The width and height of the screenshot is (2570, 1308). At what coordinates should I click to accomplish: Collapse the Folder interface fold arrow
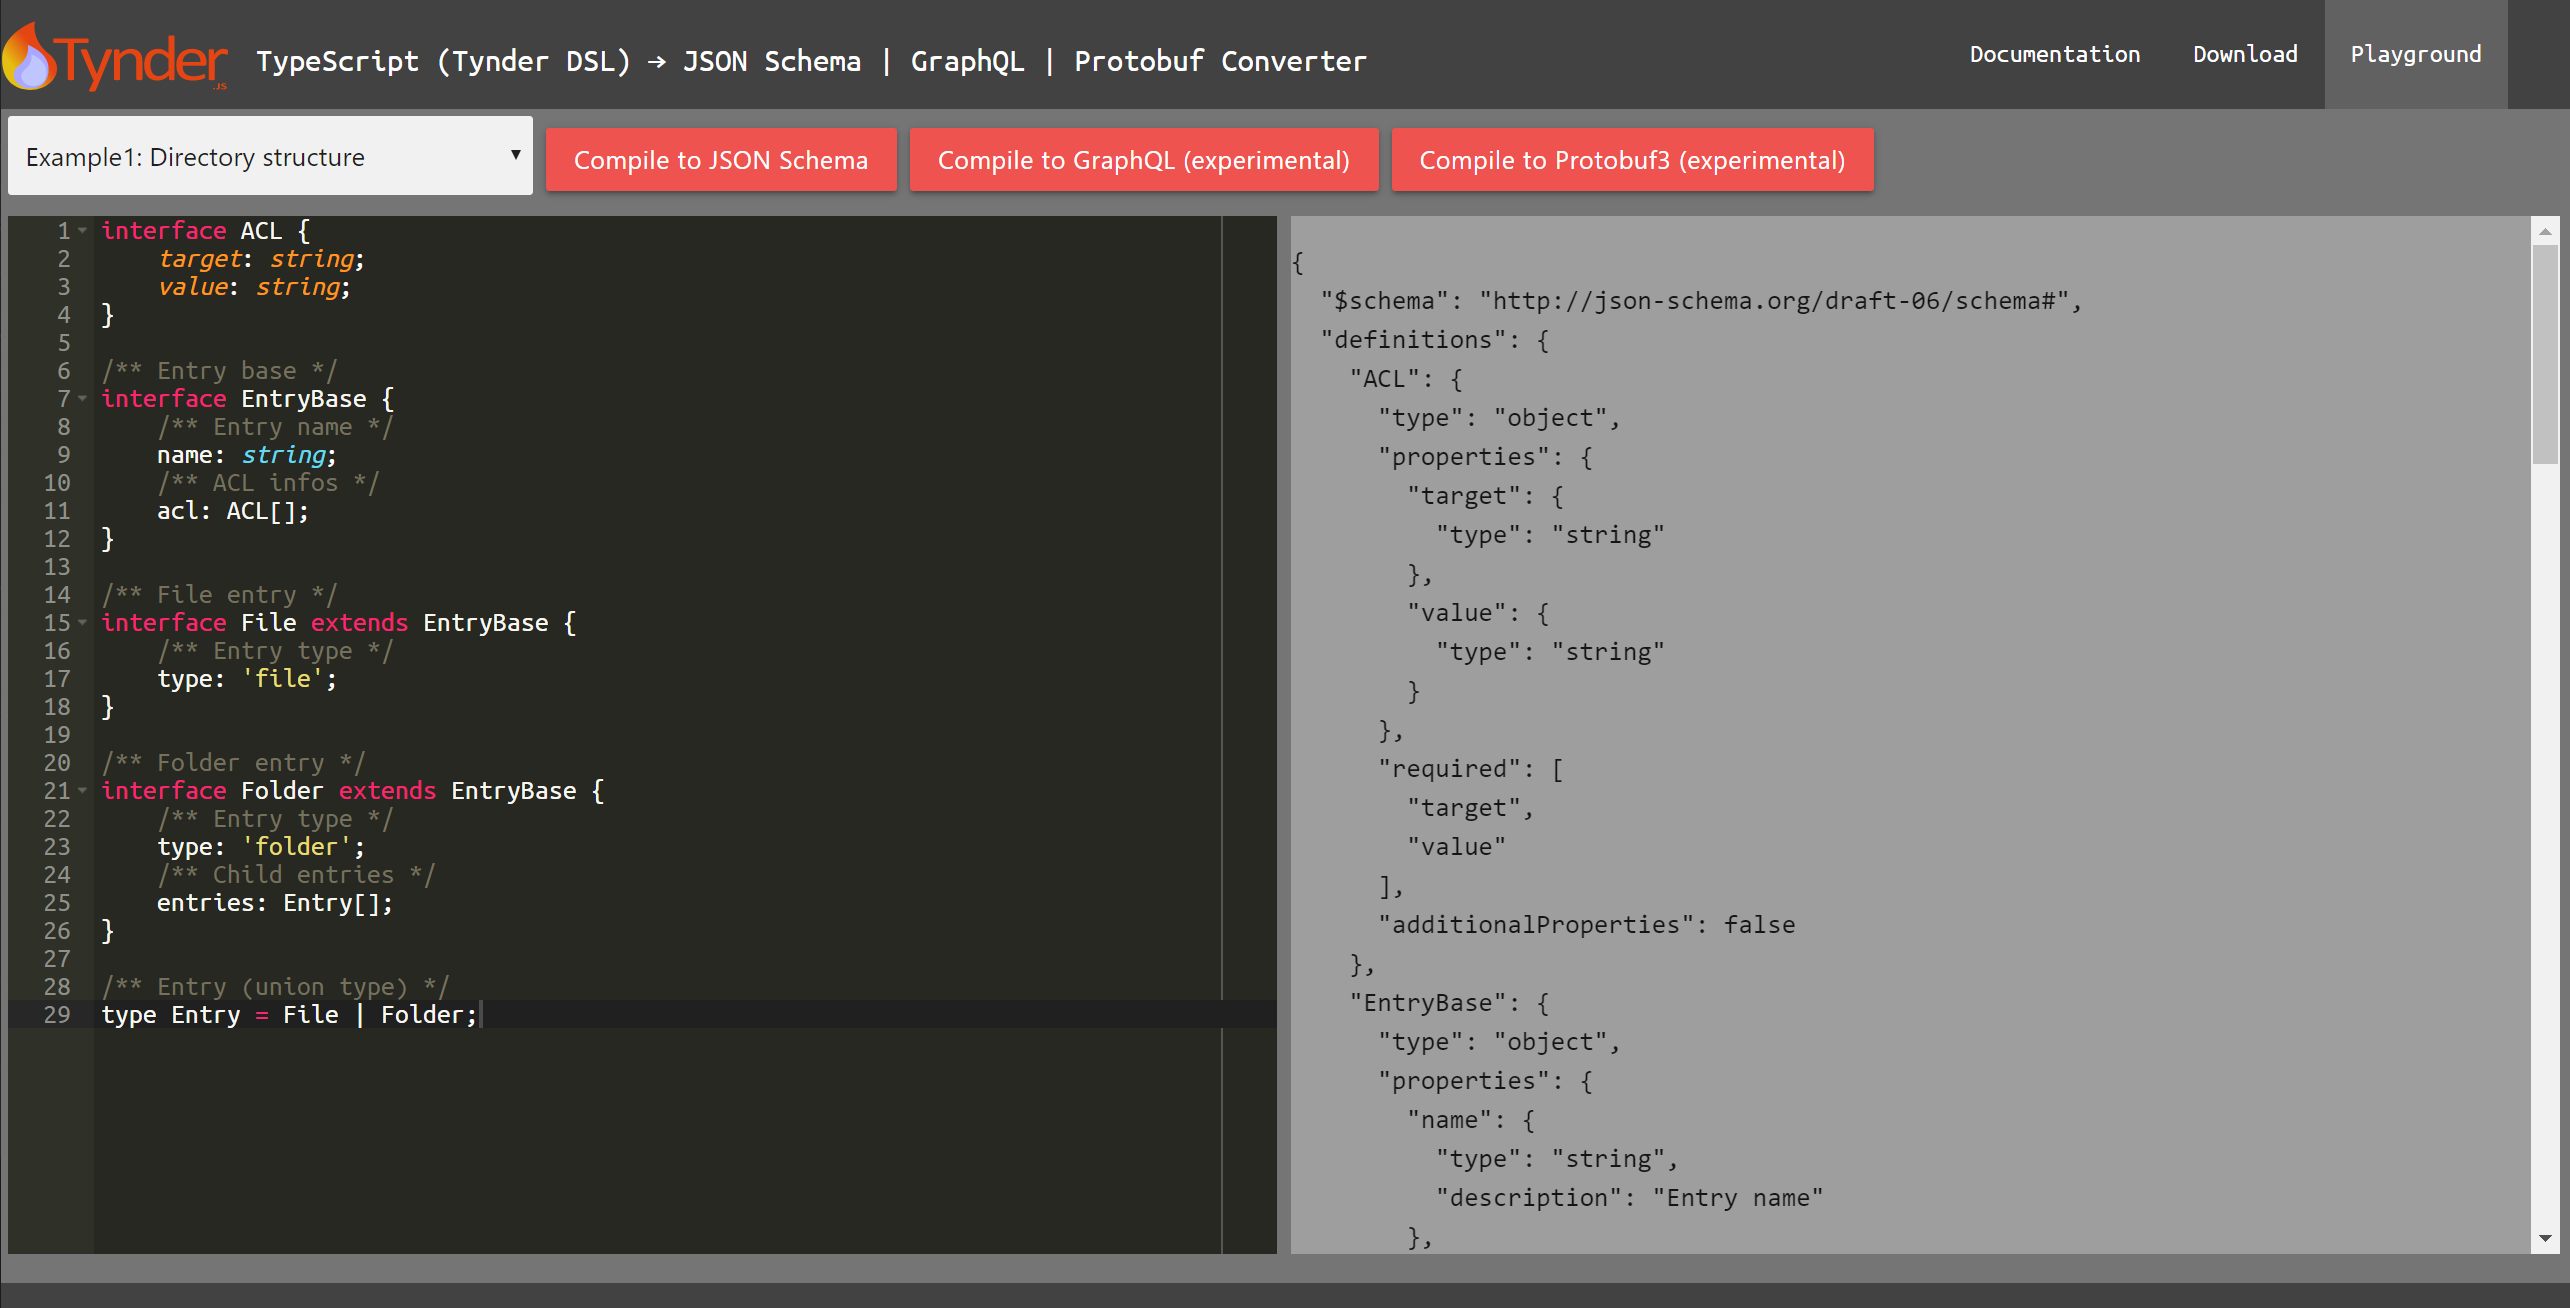point(83,791)
